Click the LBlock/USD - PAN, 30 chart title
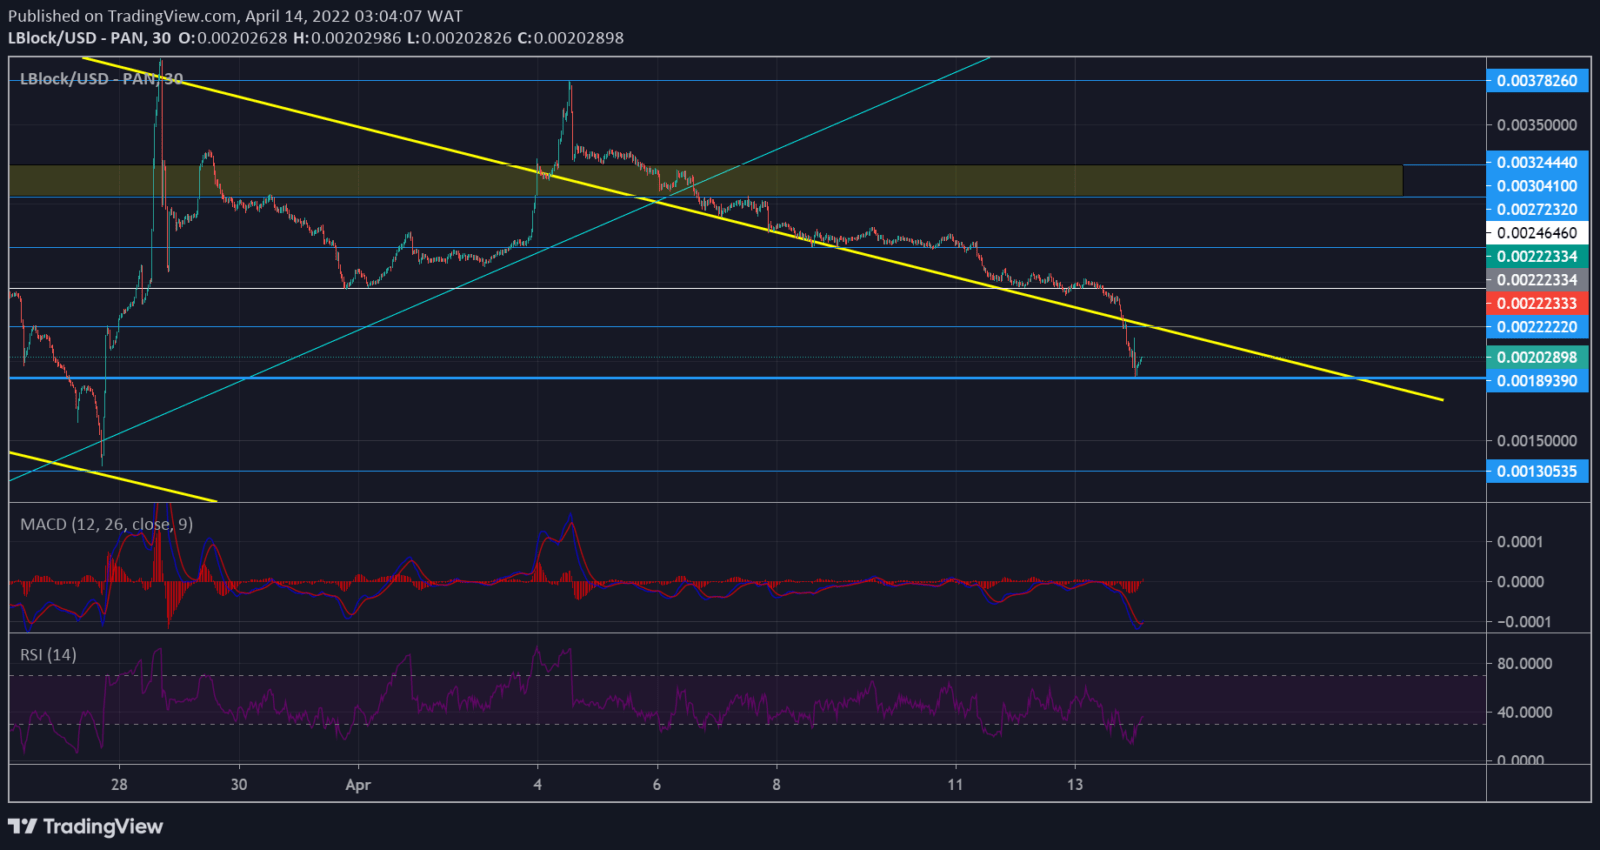 101,79
